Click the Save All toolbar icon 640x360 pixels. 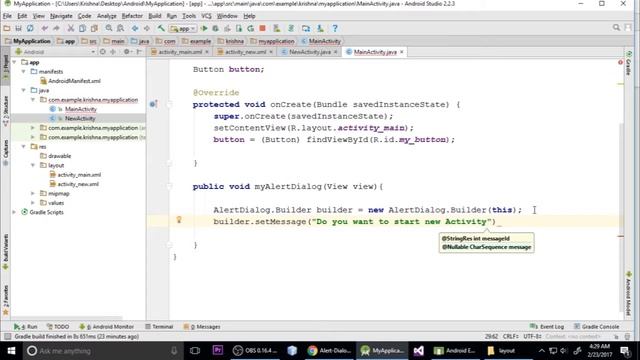(x=18, y=28)
